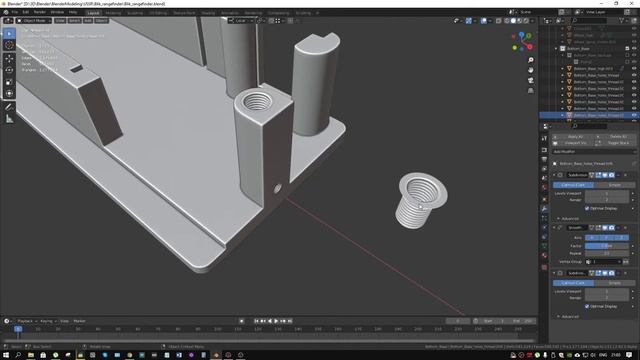Screen dimensions: 640x360
Task: Jump to timeline start frame
Action: [x=256, y=321]
